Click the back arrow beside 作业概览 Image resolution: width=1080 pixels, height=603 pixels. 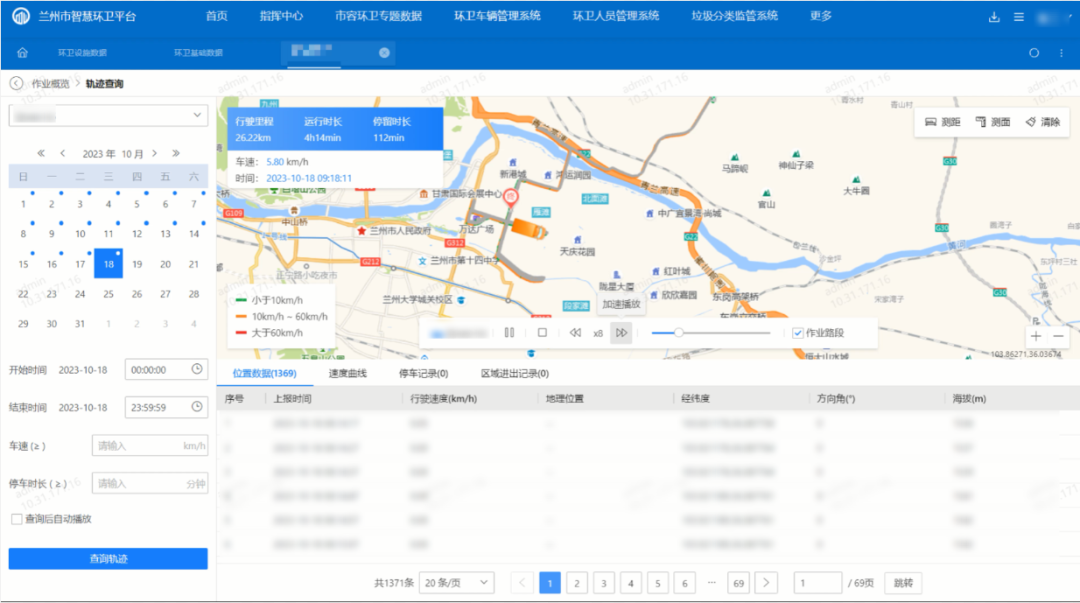[x=17, y=84]
